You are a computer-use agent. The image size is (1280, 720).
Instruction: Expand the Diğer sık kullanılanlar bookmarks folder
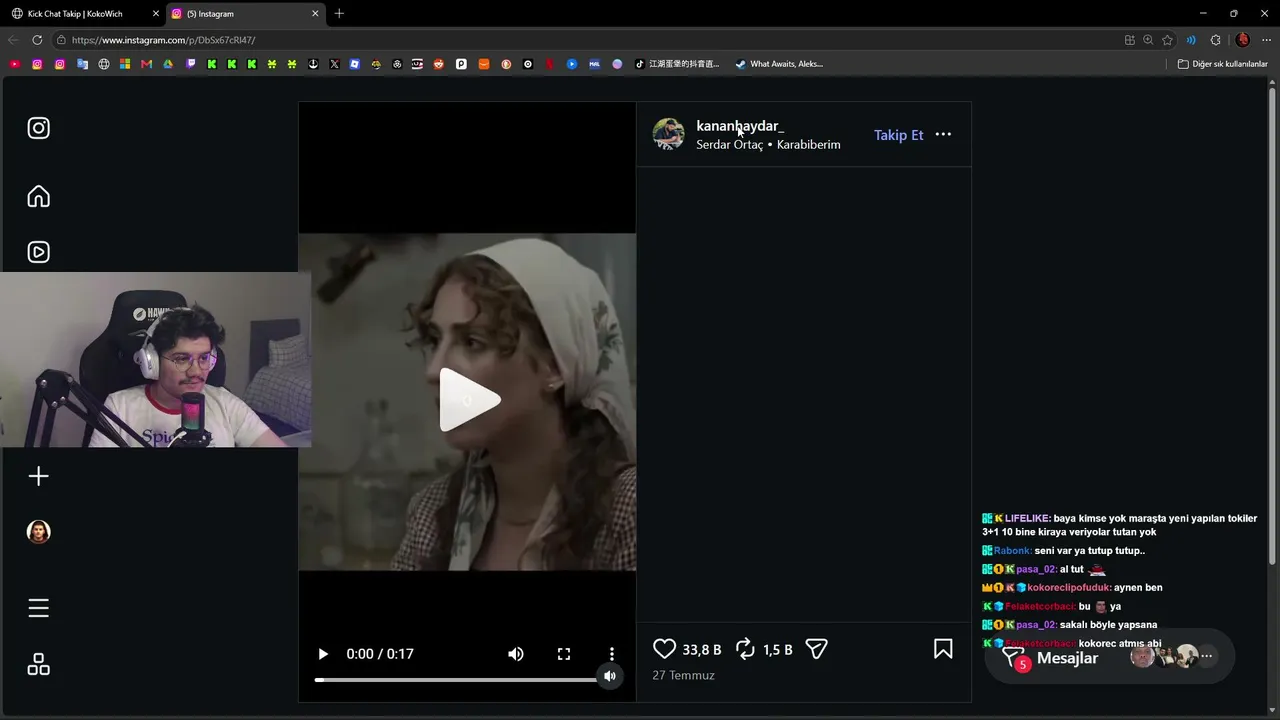coord(1222,64)
